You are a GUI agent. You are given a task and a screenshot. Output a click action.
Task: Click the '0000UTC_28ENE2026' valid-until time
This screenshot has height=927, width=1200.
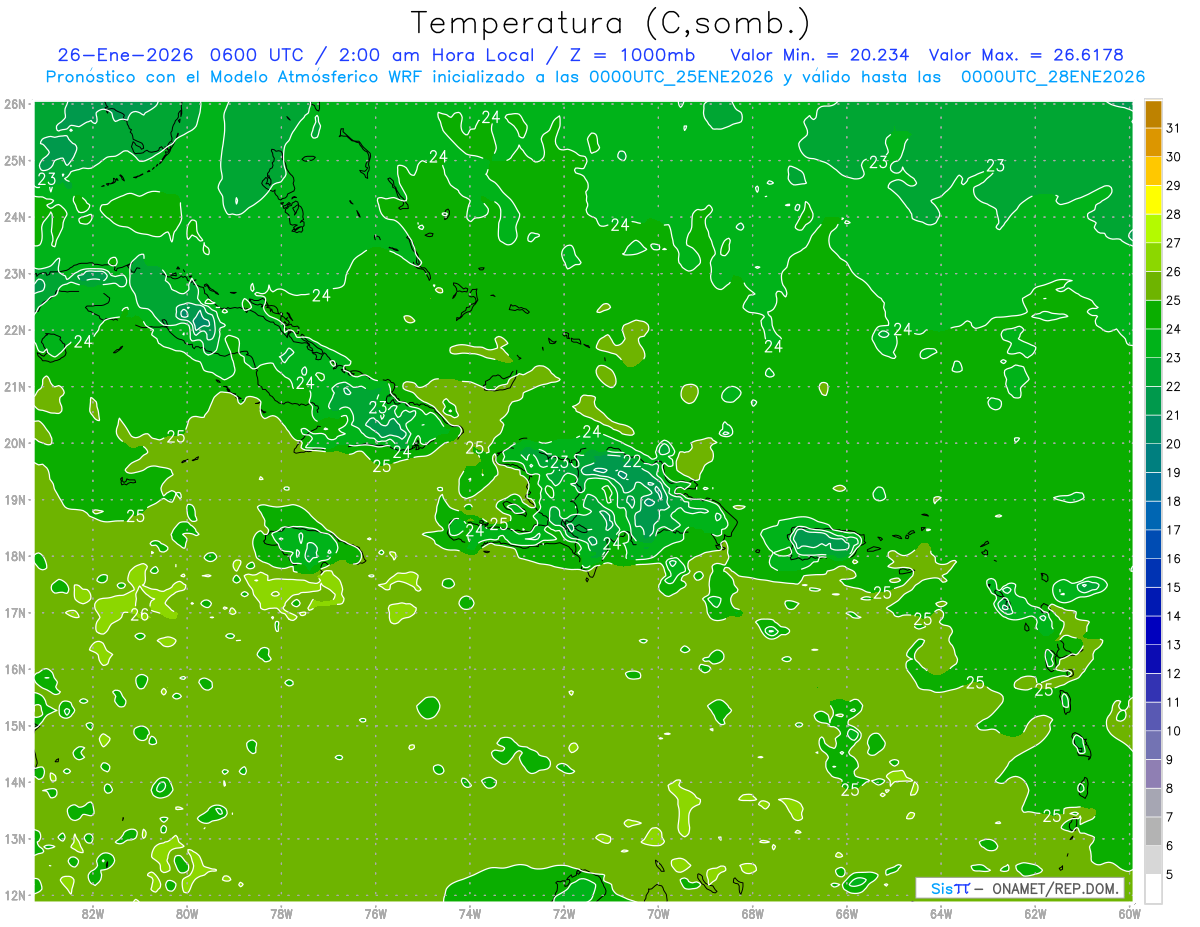1052,77
